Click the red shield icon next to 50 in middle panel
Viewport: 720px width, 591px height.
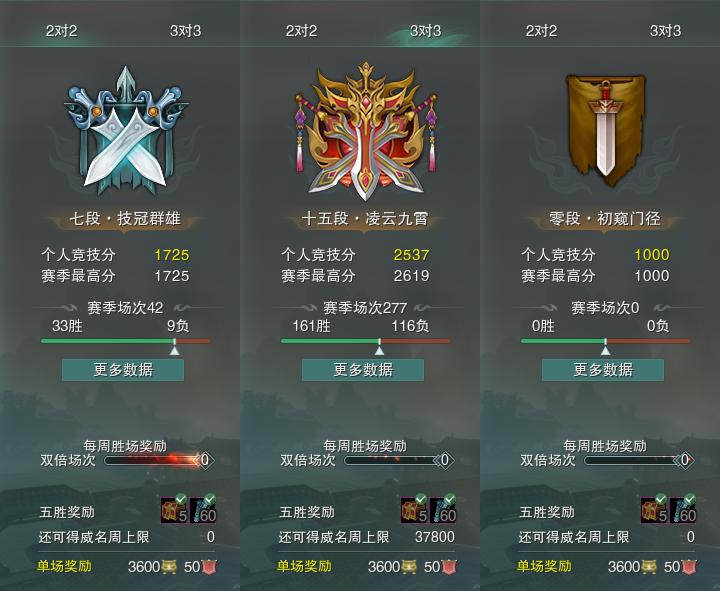pos(448,567)
